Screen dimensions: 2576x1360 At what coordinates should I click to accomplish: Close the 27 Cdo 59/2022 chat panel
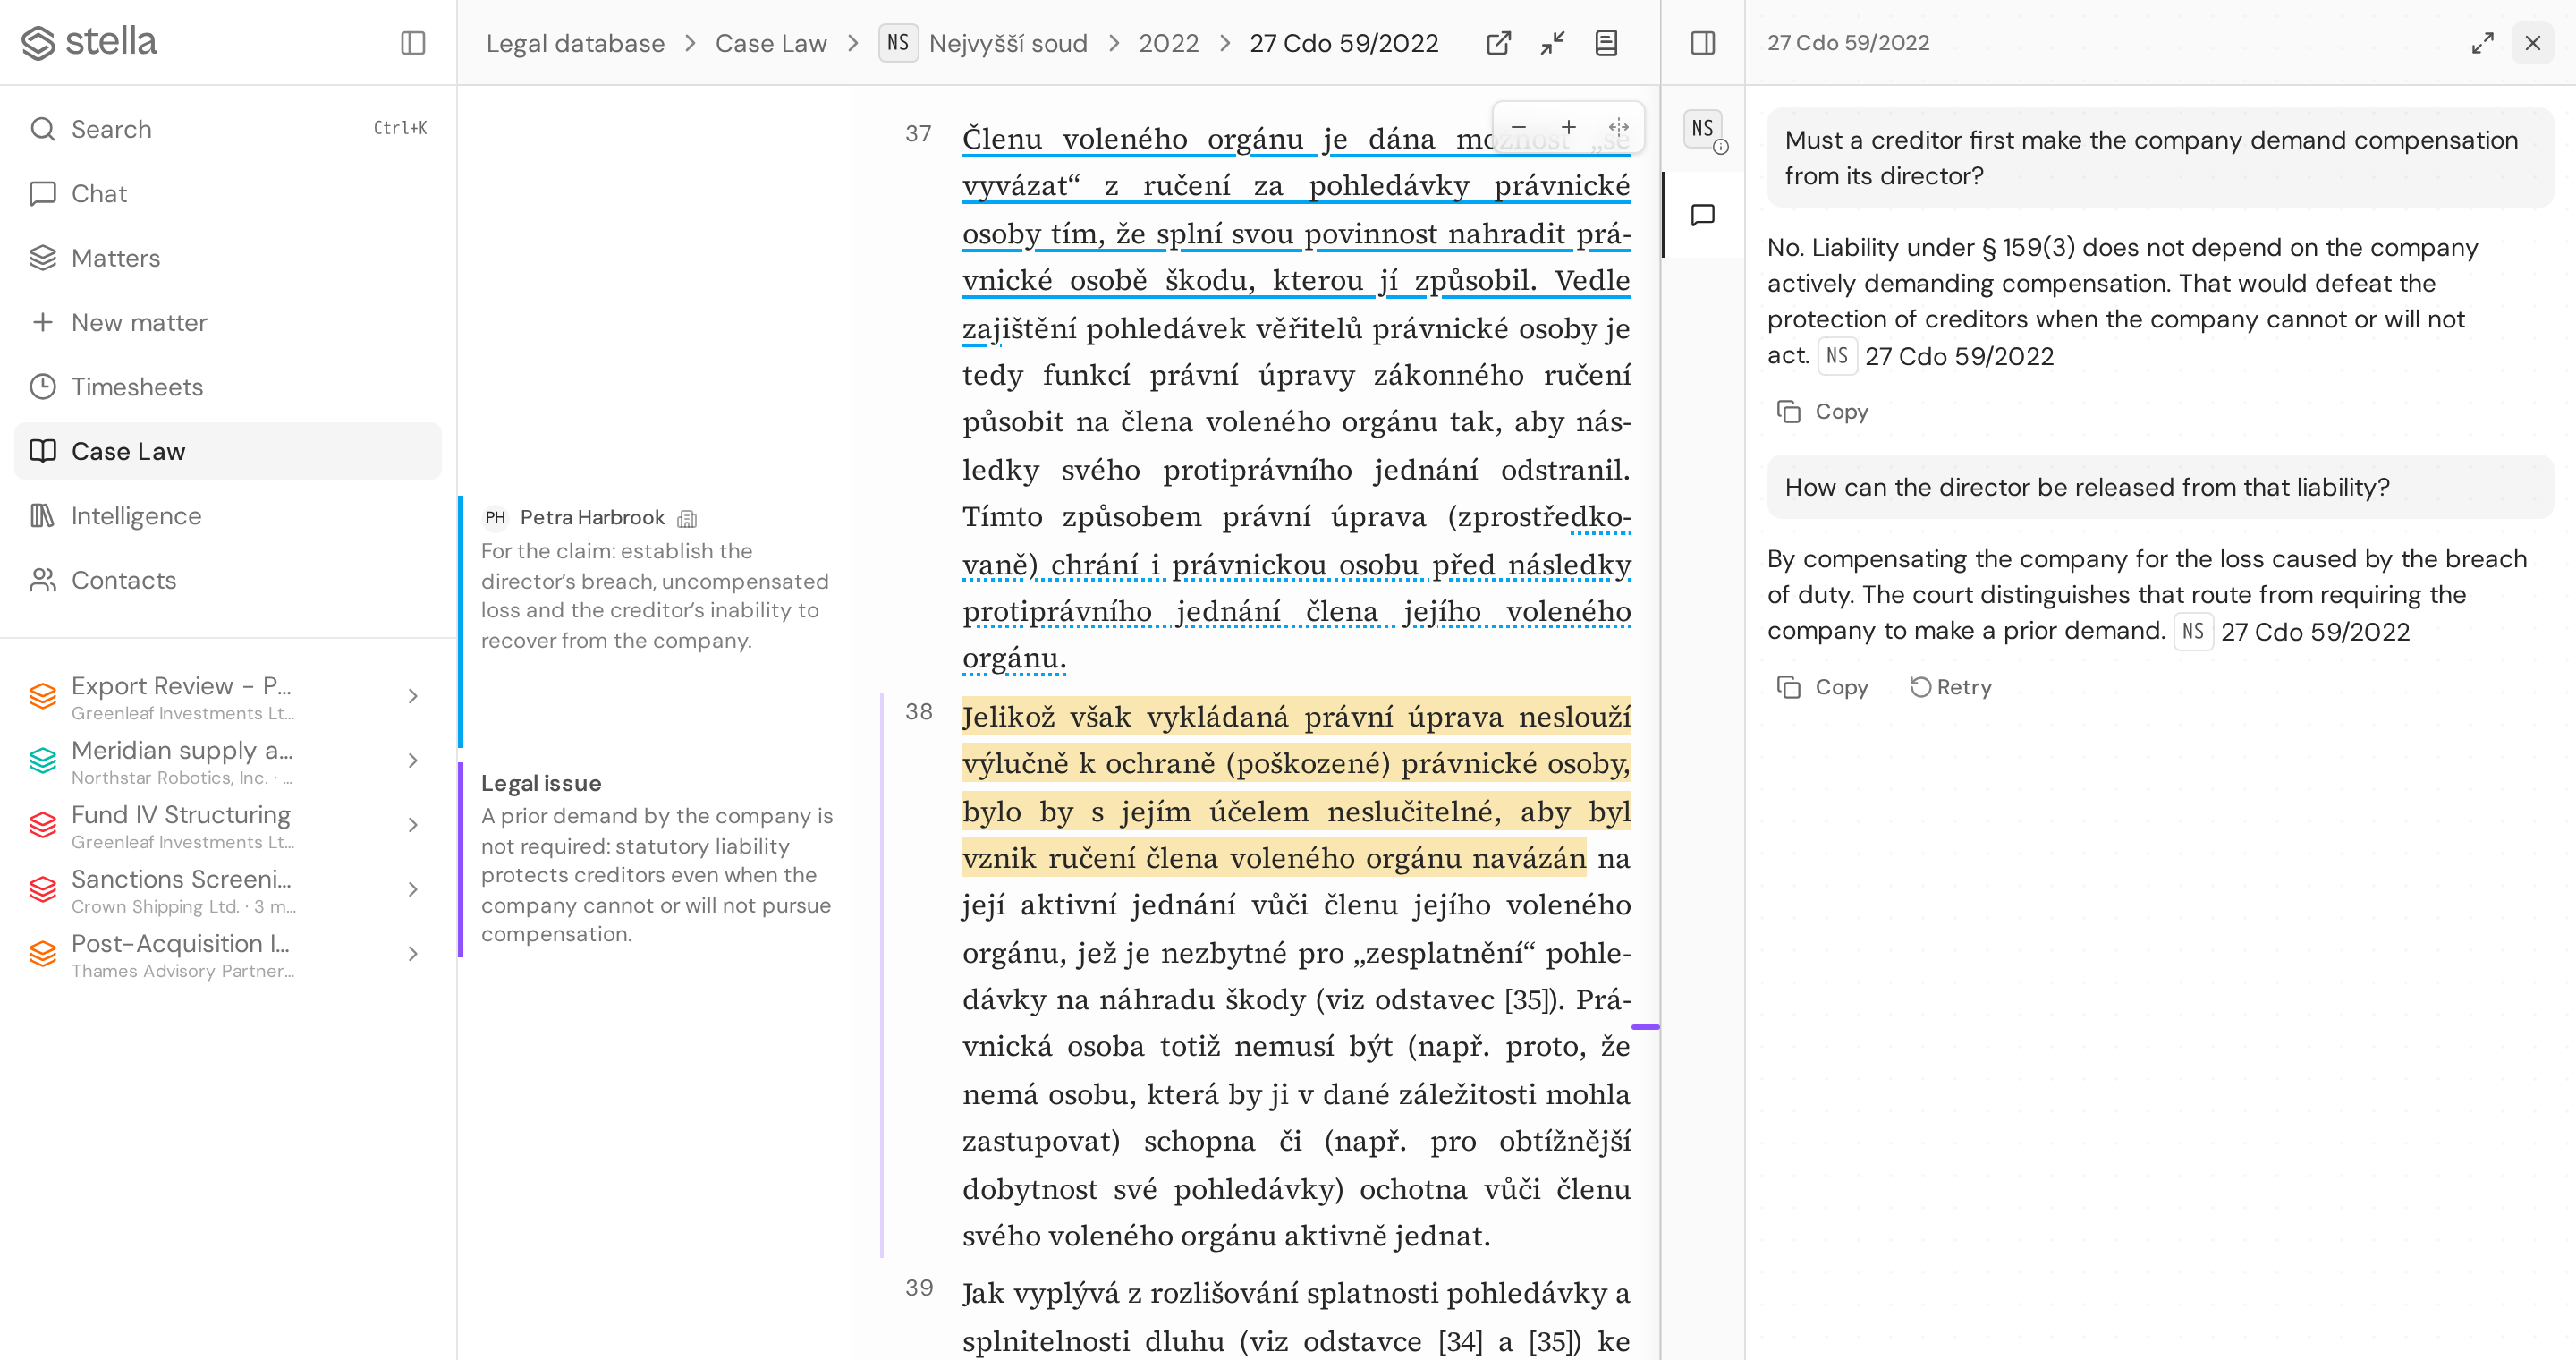(2533, 43)
